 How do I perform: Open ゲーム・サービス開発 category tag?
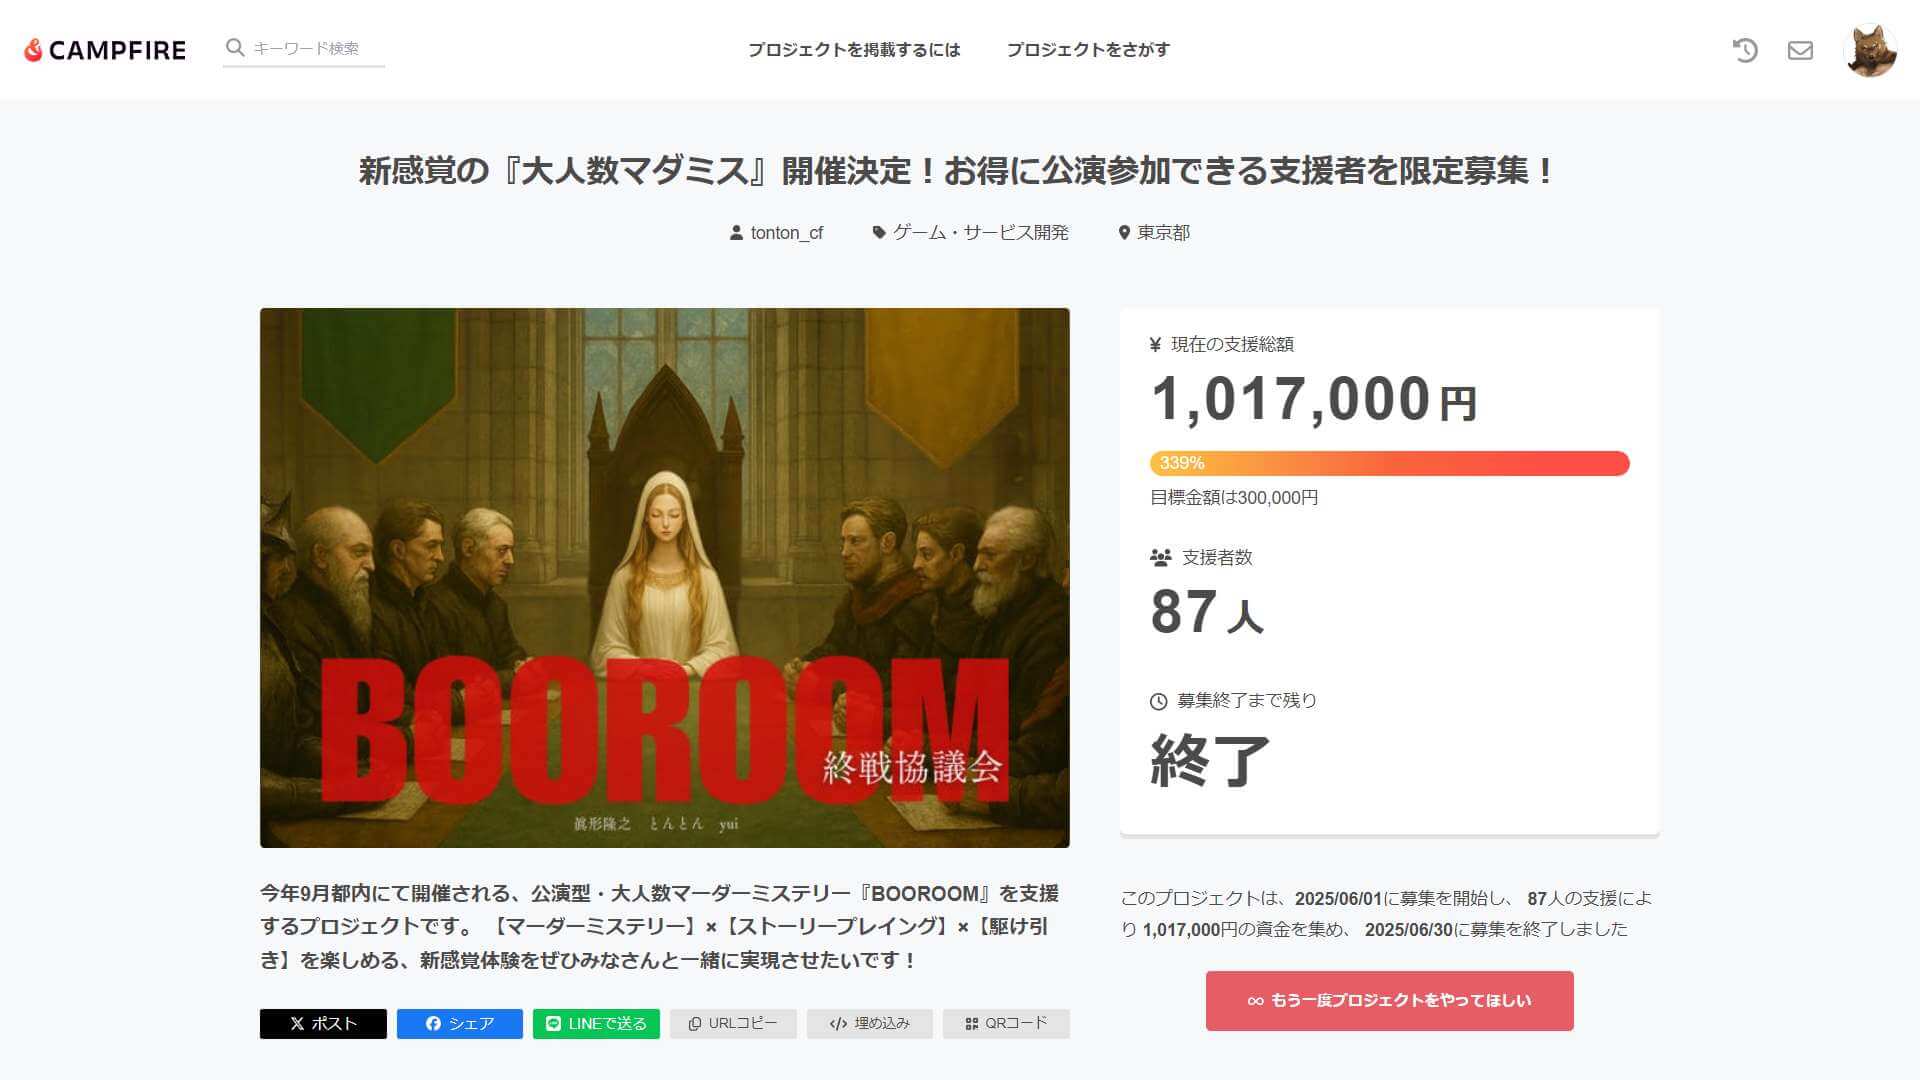pos(971,233)
